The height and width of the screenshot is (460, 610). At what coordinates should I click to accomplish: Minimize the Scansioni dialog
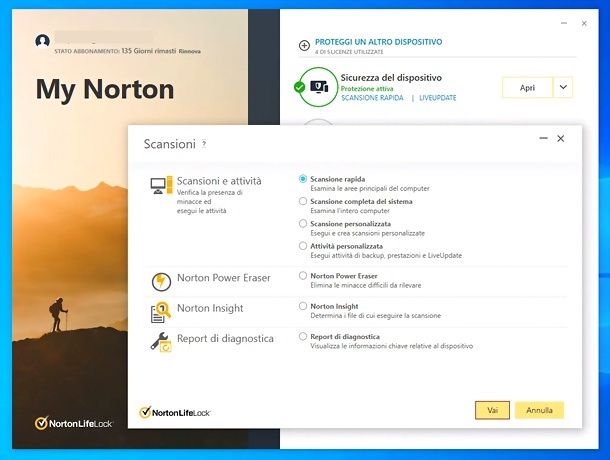(x=543, y=138)
